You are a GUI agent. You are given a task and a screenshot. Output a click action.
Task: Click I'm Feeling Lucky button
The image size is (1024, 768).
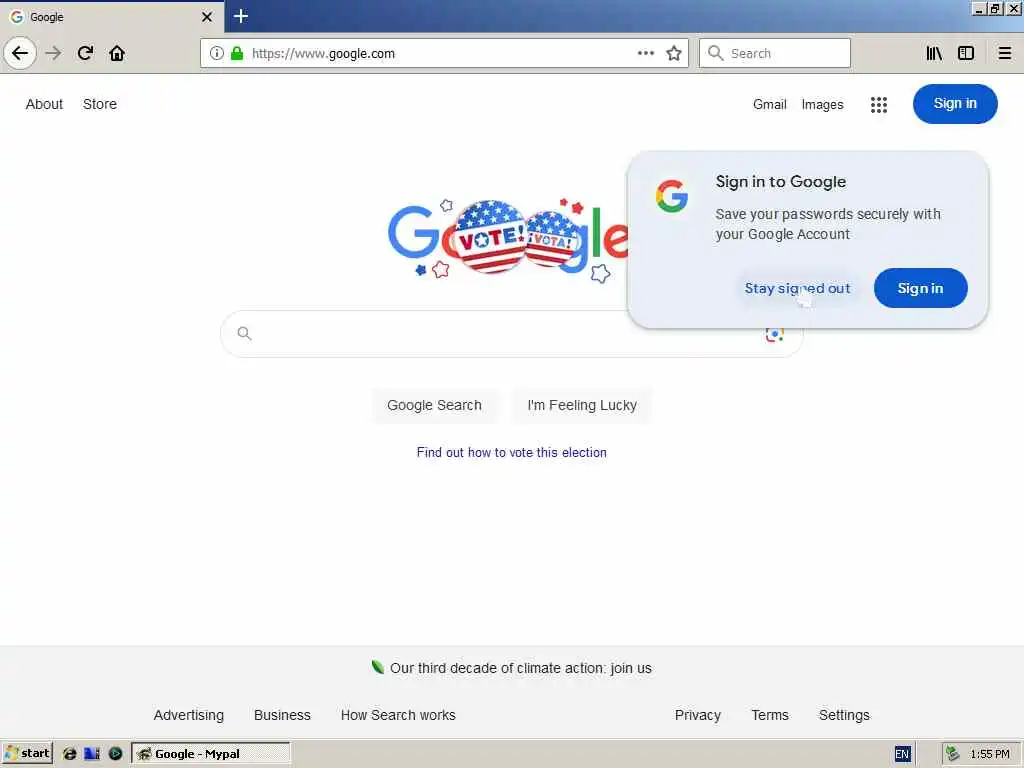pos(582,405)
